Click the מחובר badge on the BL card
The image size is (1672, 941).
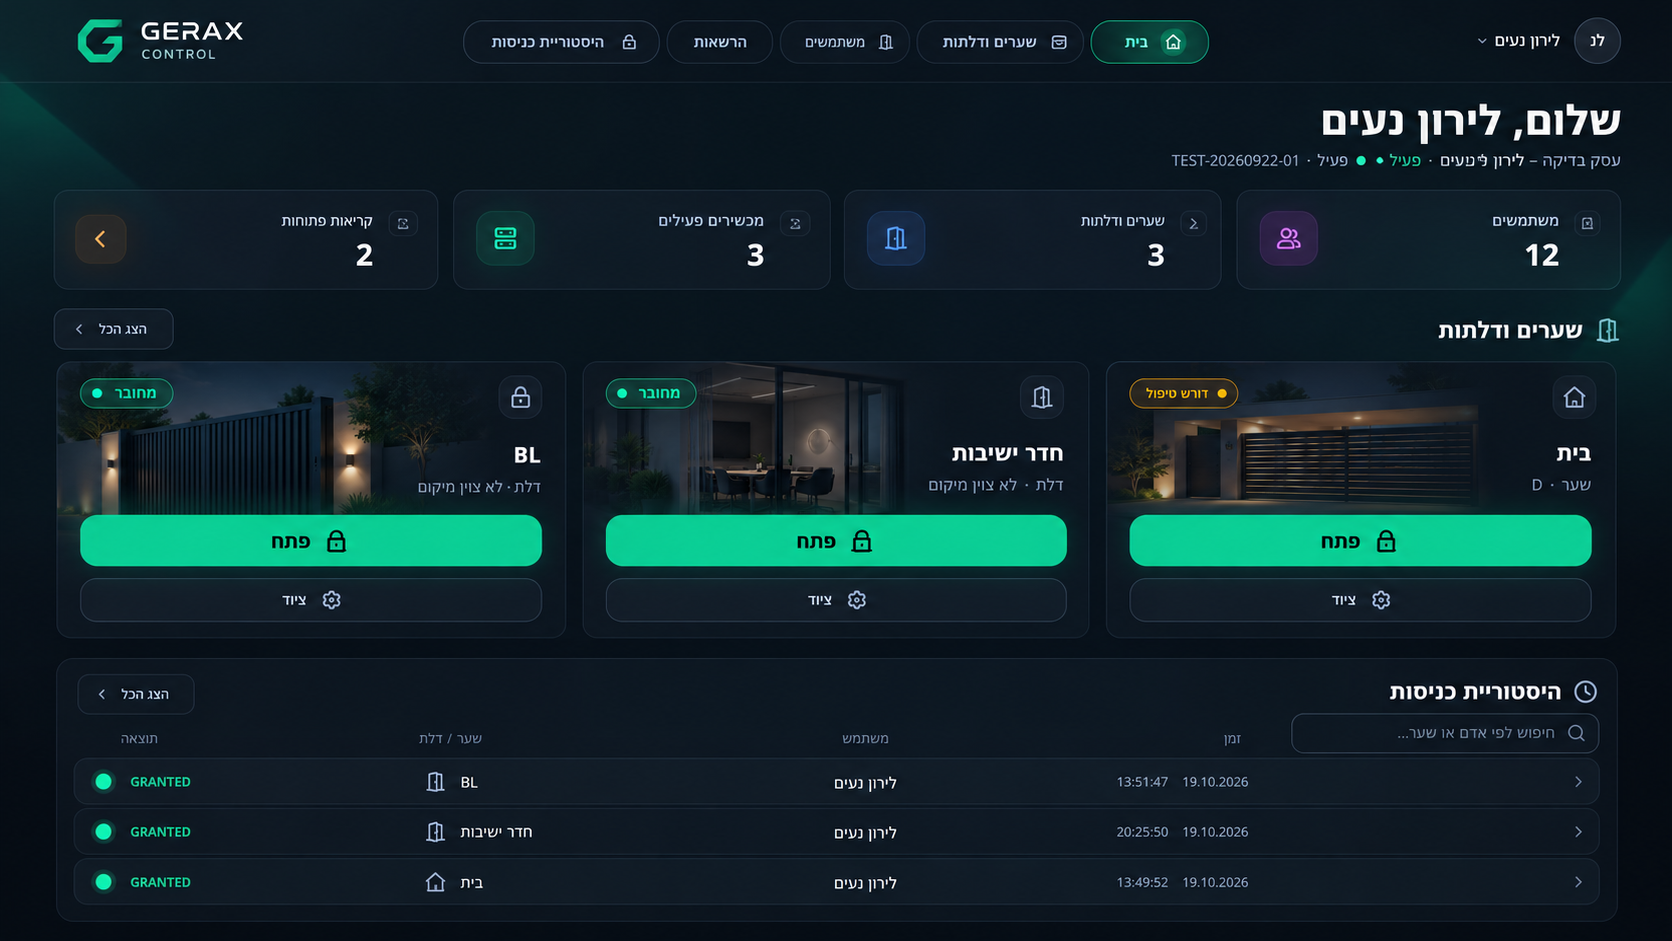(x=127, y=393)
